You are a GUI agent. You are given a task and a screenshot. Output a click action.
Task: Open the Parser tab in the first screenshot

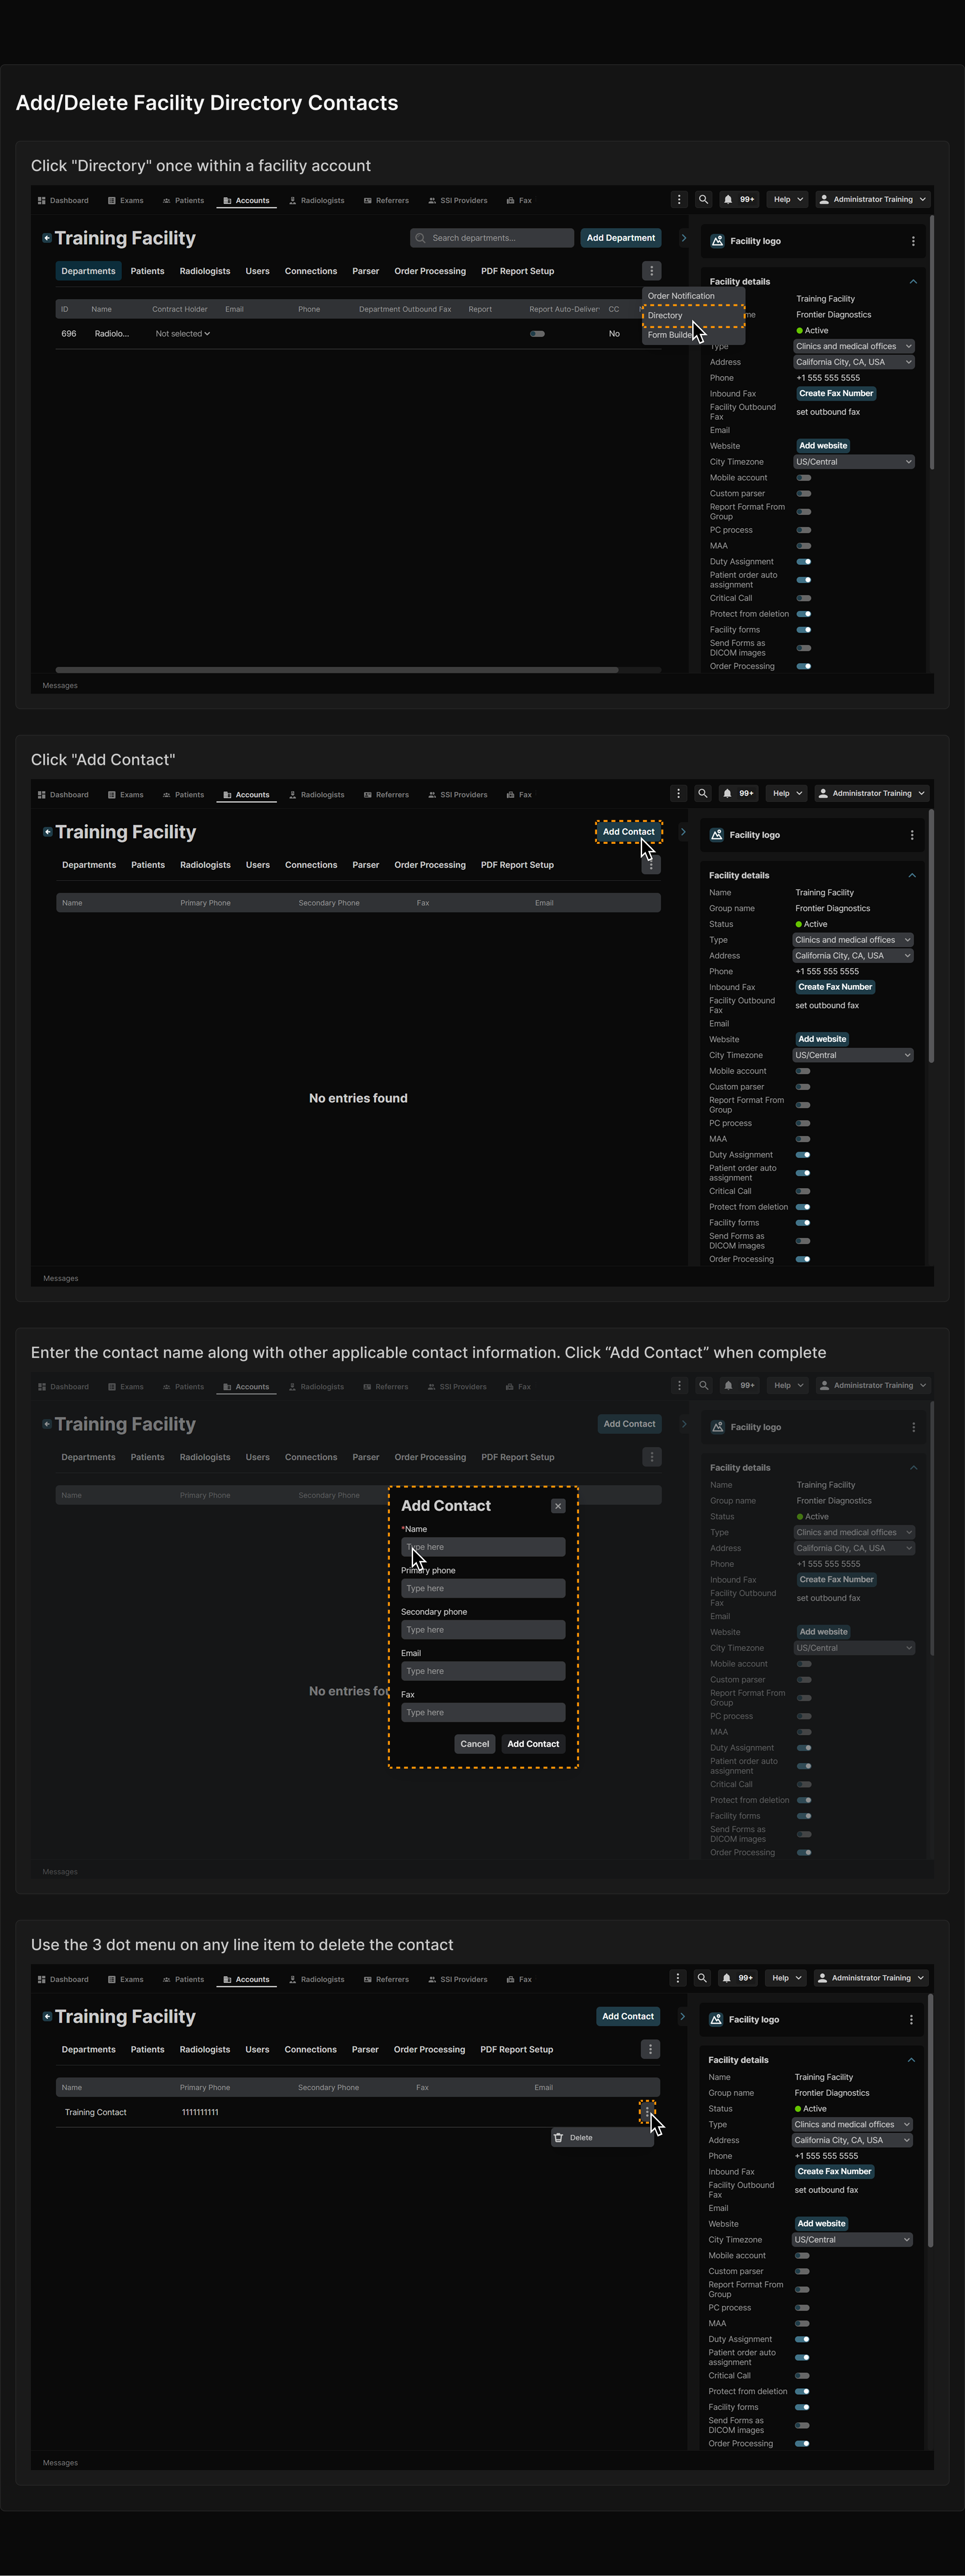(x=366, y=271)
